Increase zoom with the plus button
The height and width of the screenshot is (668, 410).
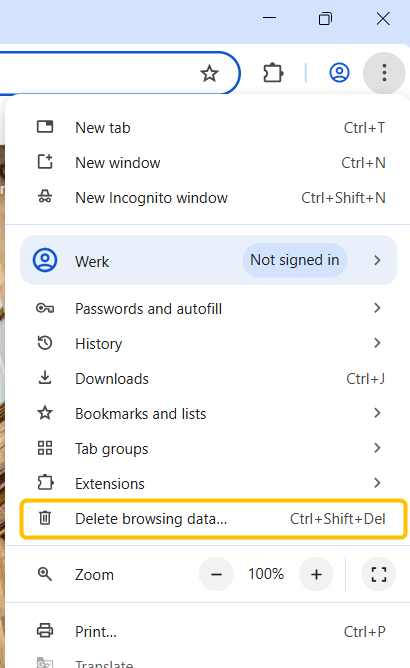point(316,574)
